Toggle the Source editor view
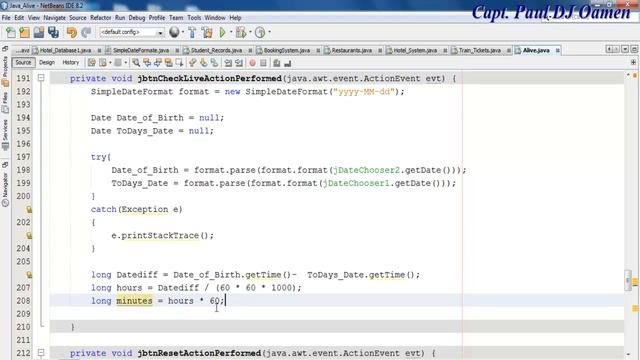The width and height of the screenshot is (640, 360). pos(23,63)
